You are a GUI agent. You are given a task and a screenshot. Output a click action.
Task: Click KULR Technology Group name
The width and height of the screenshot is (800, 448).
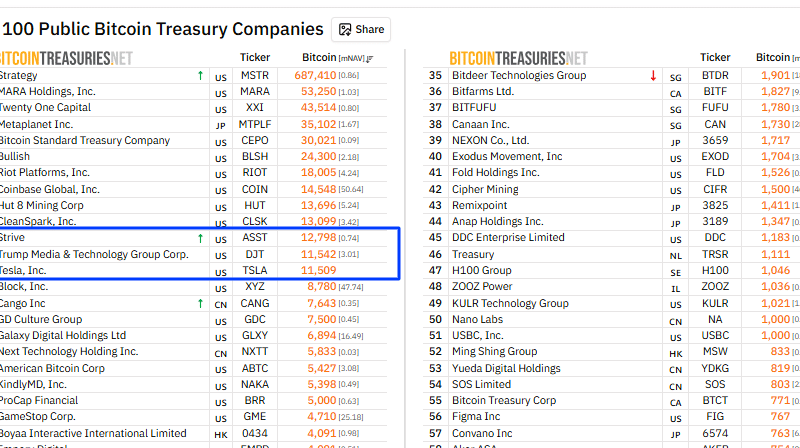510,304
